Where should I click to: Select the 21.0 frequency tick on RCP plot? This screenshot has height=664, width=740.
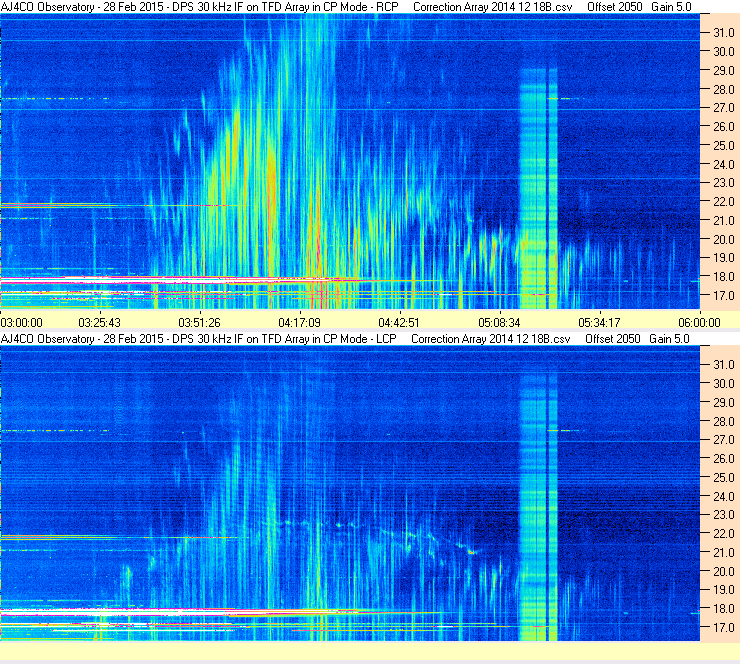pos(724,220)
